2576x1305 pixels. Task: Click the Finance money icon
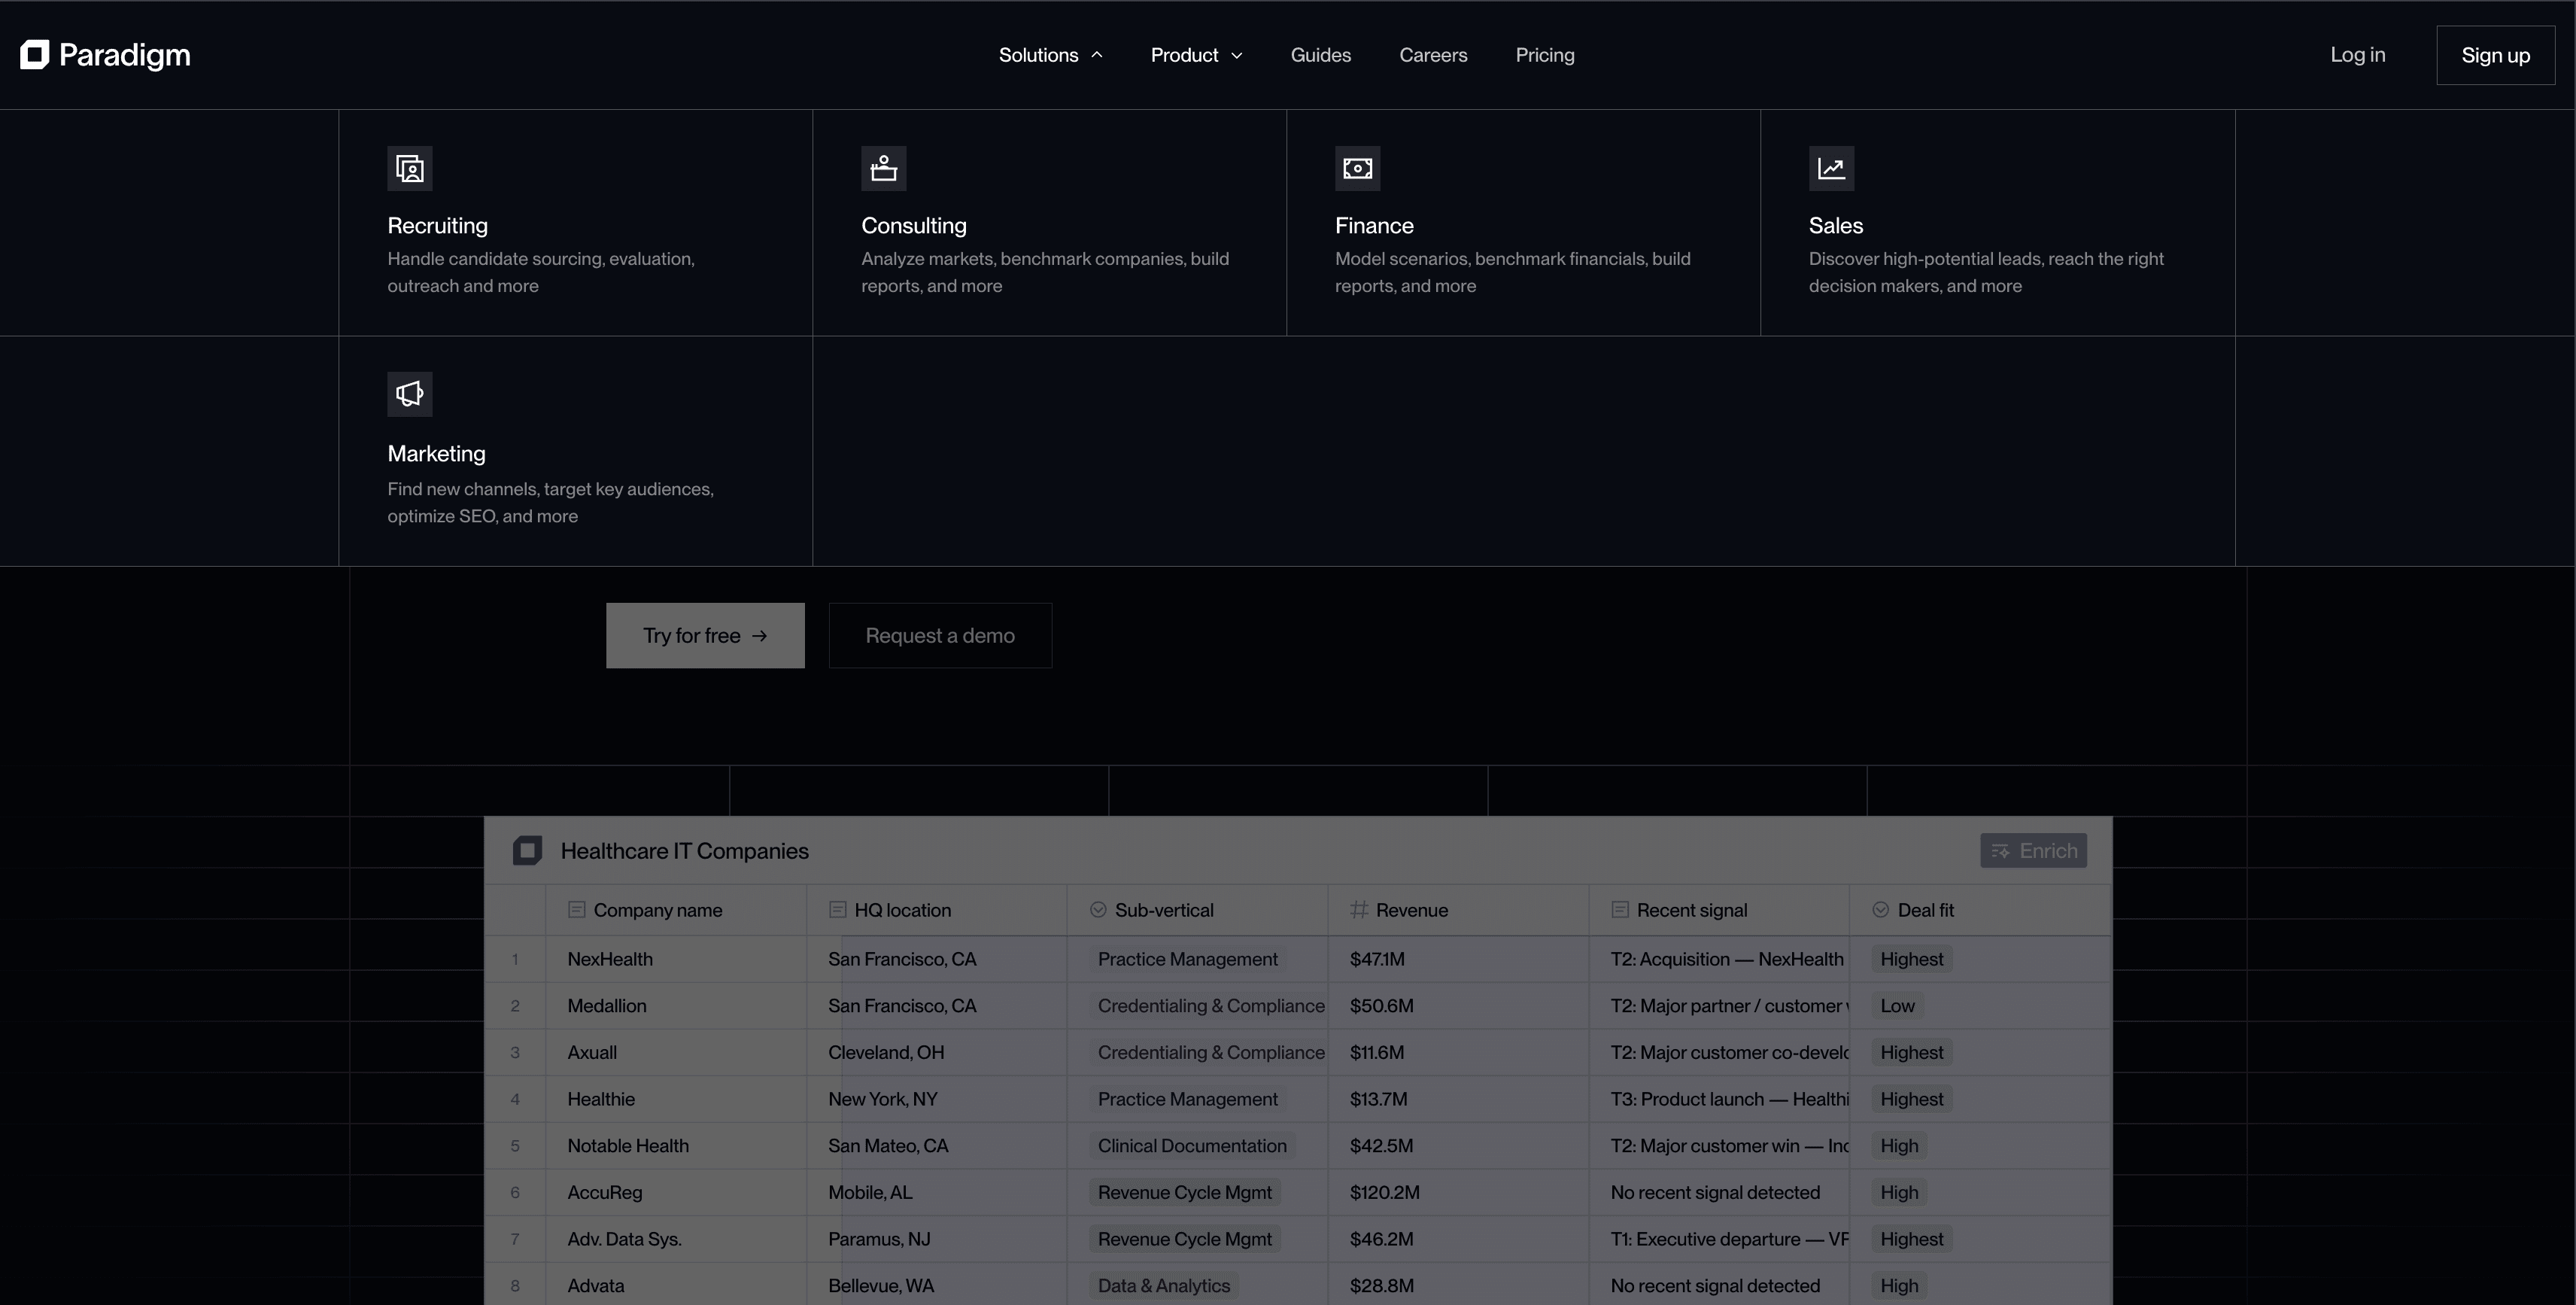coord(1357,168)
